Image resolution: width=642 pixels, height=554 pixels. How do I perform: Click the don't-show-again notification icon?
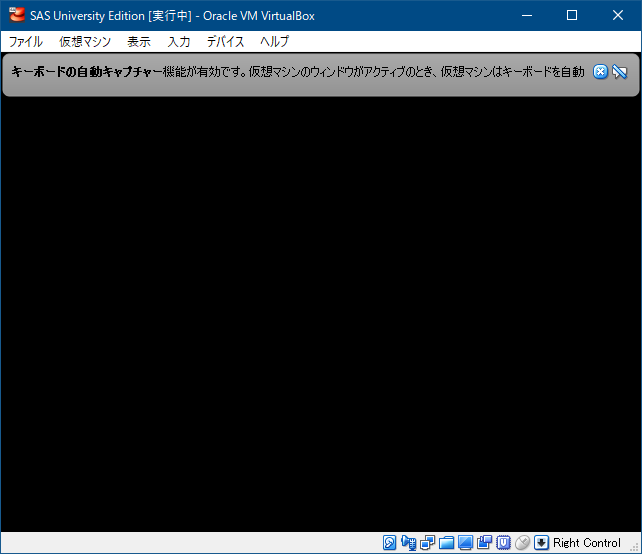tap(619, 72)
